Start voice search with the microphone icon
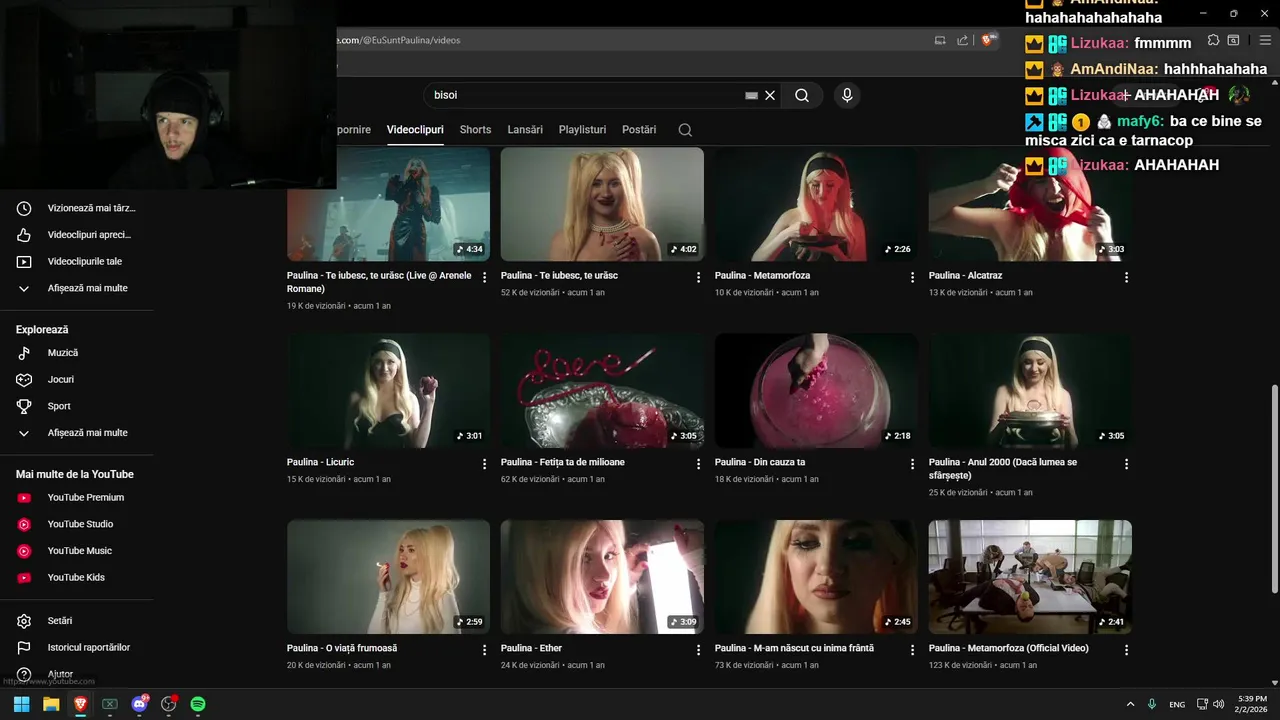The image size is (1280, 720). click(x=847, y=95)
